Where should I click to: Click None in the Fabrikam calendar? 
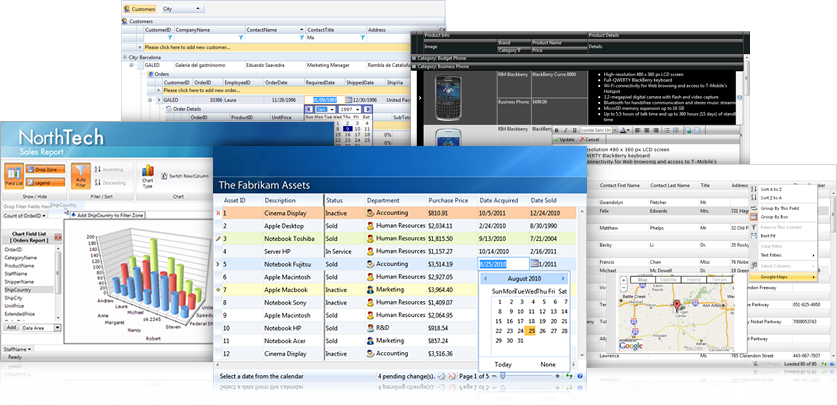coord(548,365)
